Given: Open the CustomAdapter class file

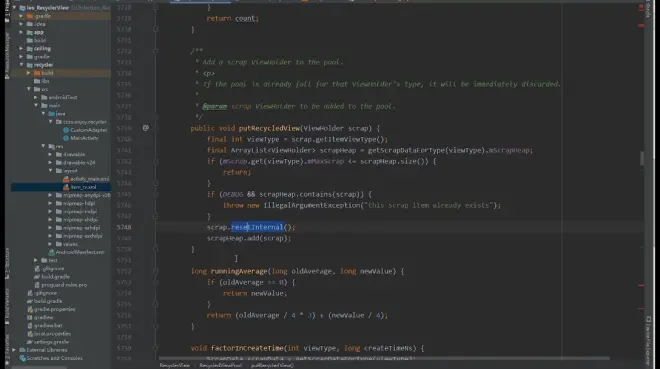Looking at the screenshot, I should pyautogui.click(x=88, y=130).
